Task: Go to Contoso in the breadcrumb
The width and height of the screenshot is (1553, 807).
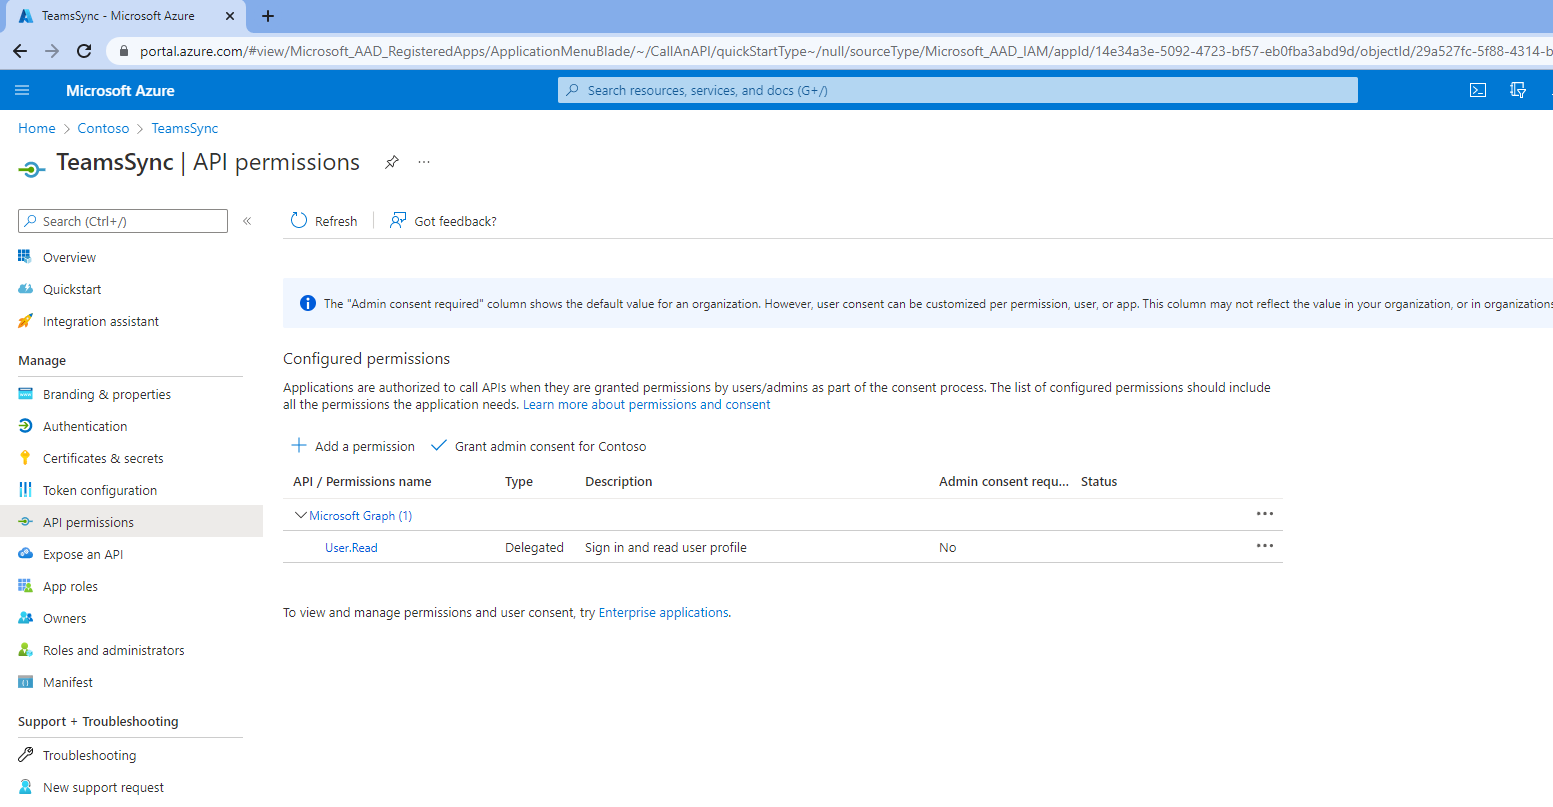Action: coord(103,128)
